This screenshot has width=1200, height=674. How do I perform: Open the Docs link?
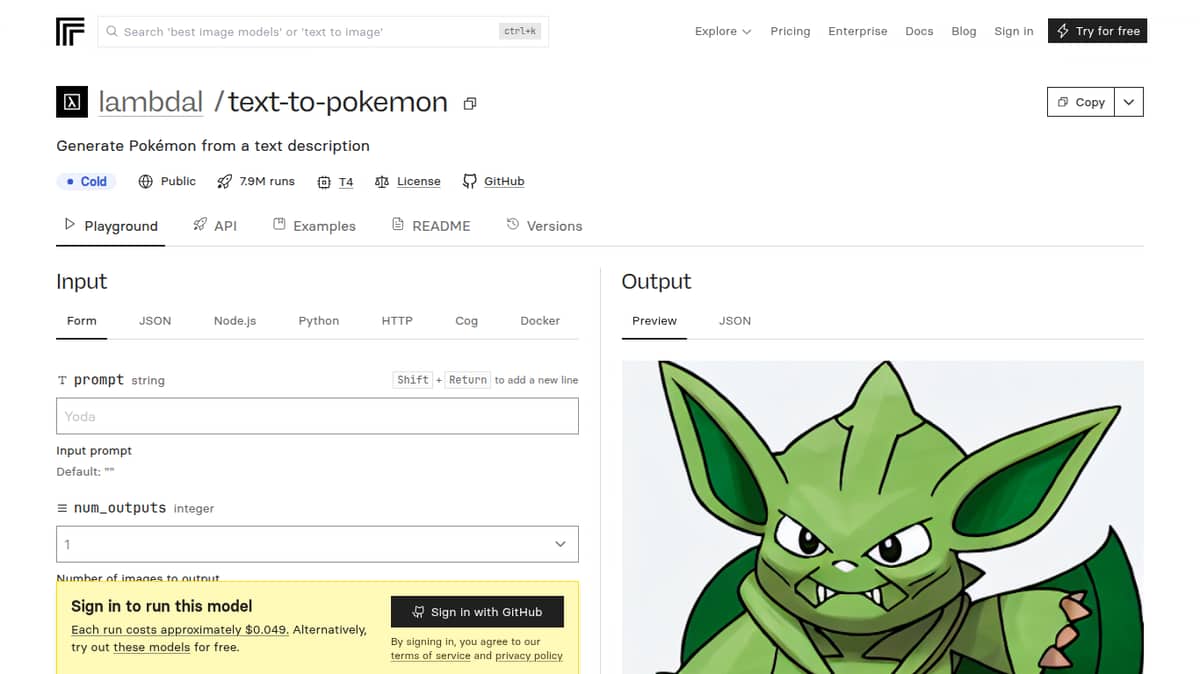coord(919,31)
